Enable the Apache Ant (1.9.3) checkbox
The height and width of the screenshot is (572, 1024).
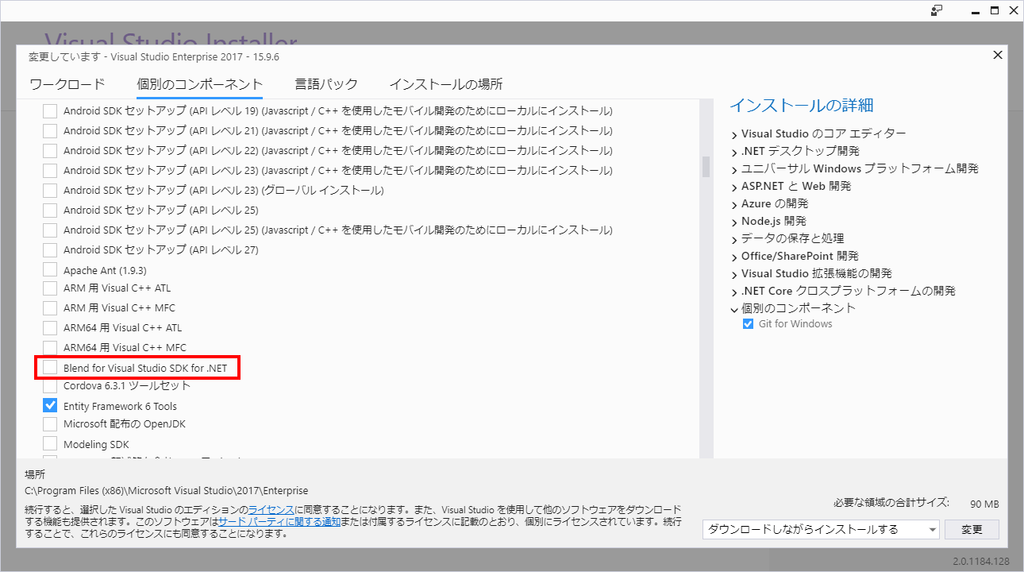pyautogui.click(x=50, y=270)
